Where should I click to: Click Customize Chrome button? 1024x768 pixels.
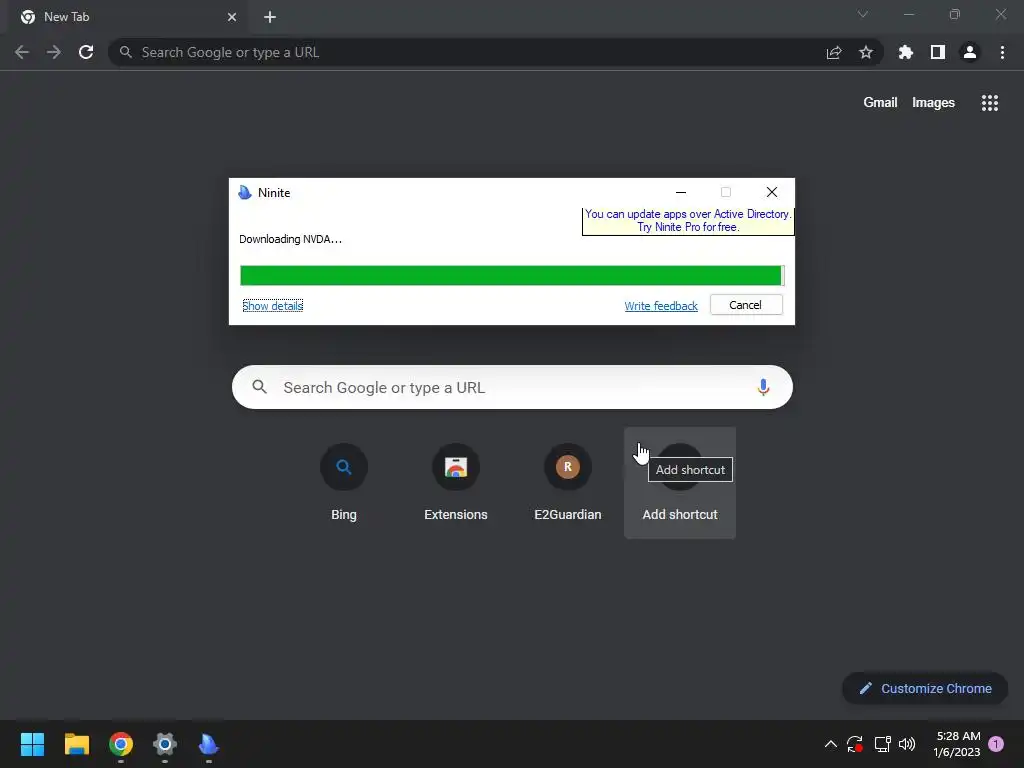925,688
